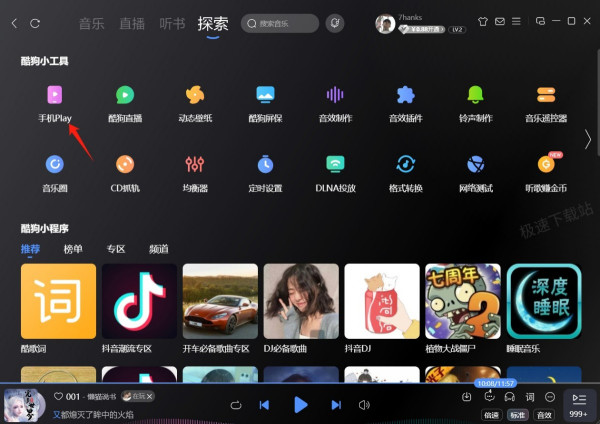Go back with the left arrow
600x424 pixels.
click(15, 23)
